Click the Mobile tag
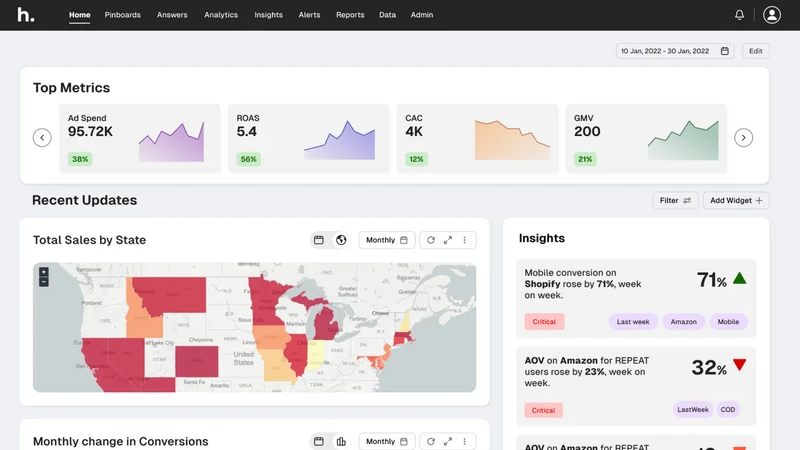800x450 pixels. click(x=728, y=321)
